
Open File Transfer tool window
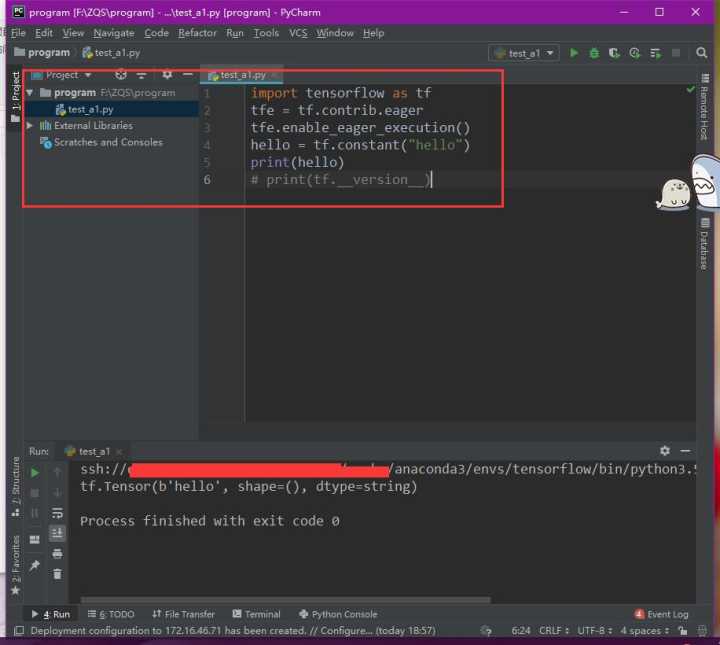click(184, 614)
